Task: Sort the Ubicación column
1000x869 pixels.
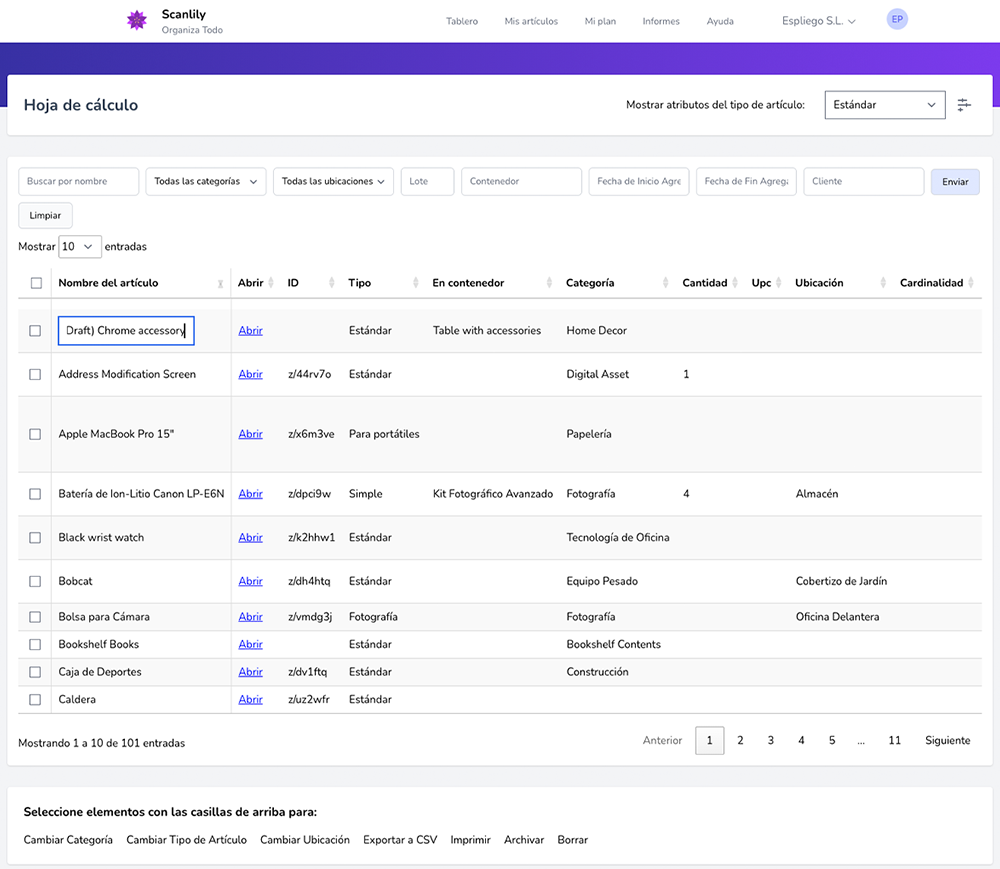Action: (x=883, y=282)
